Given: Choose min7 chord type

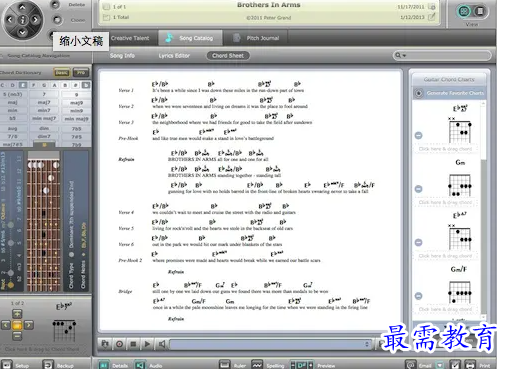Looking at the screenshot, I should [44, 110].
